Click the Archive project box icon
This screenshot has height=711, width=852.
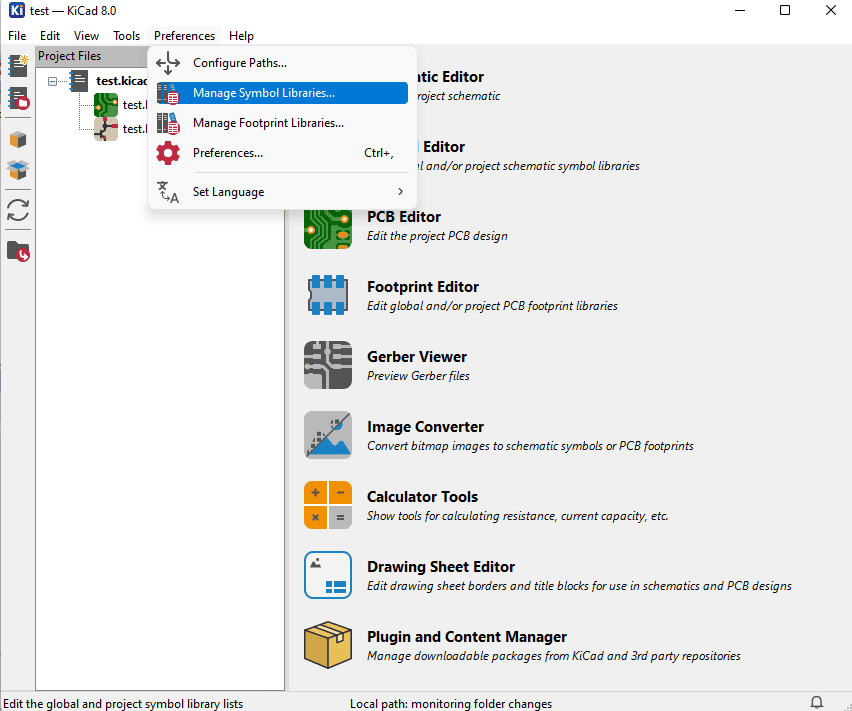[x=18, y=140]
